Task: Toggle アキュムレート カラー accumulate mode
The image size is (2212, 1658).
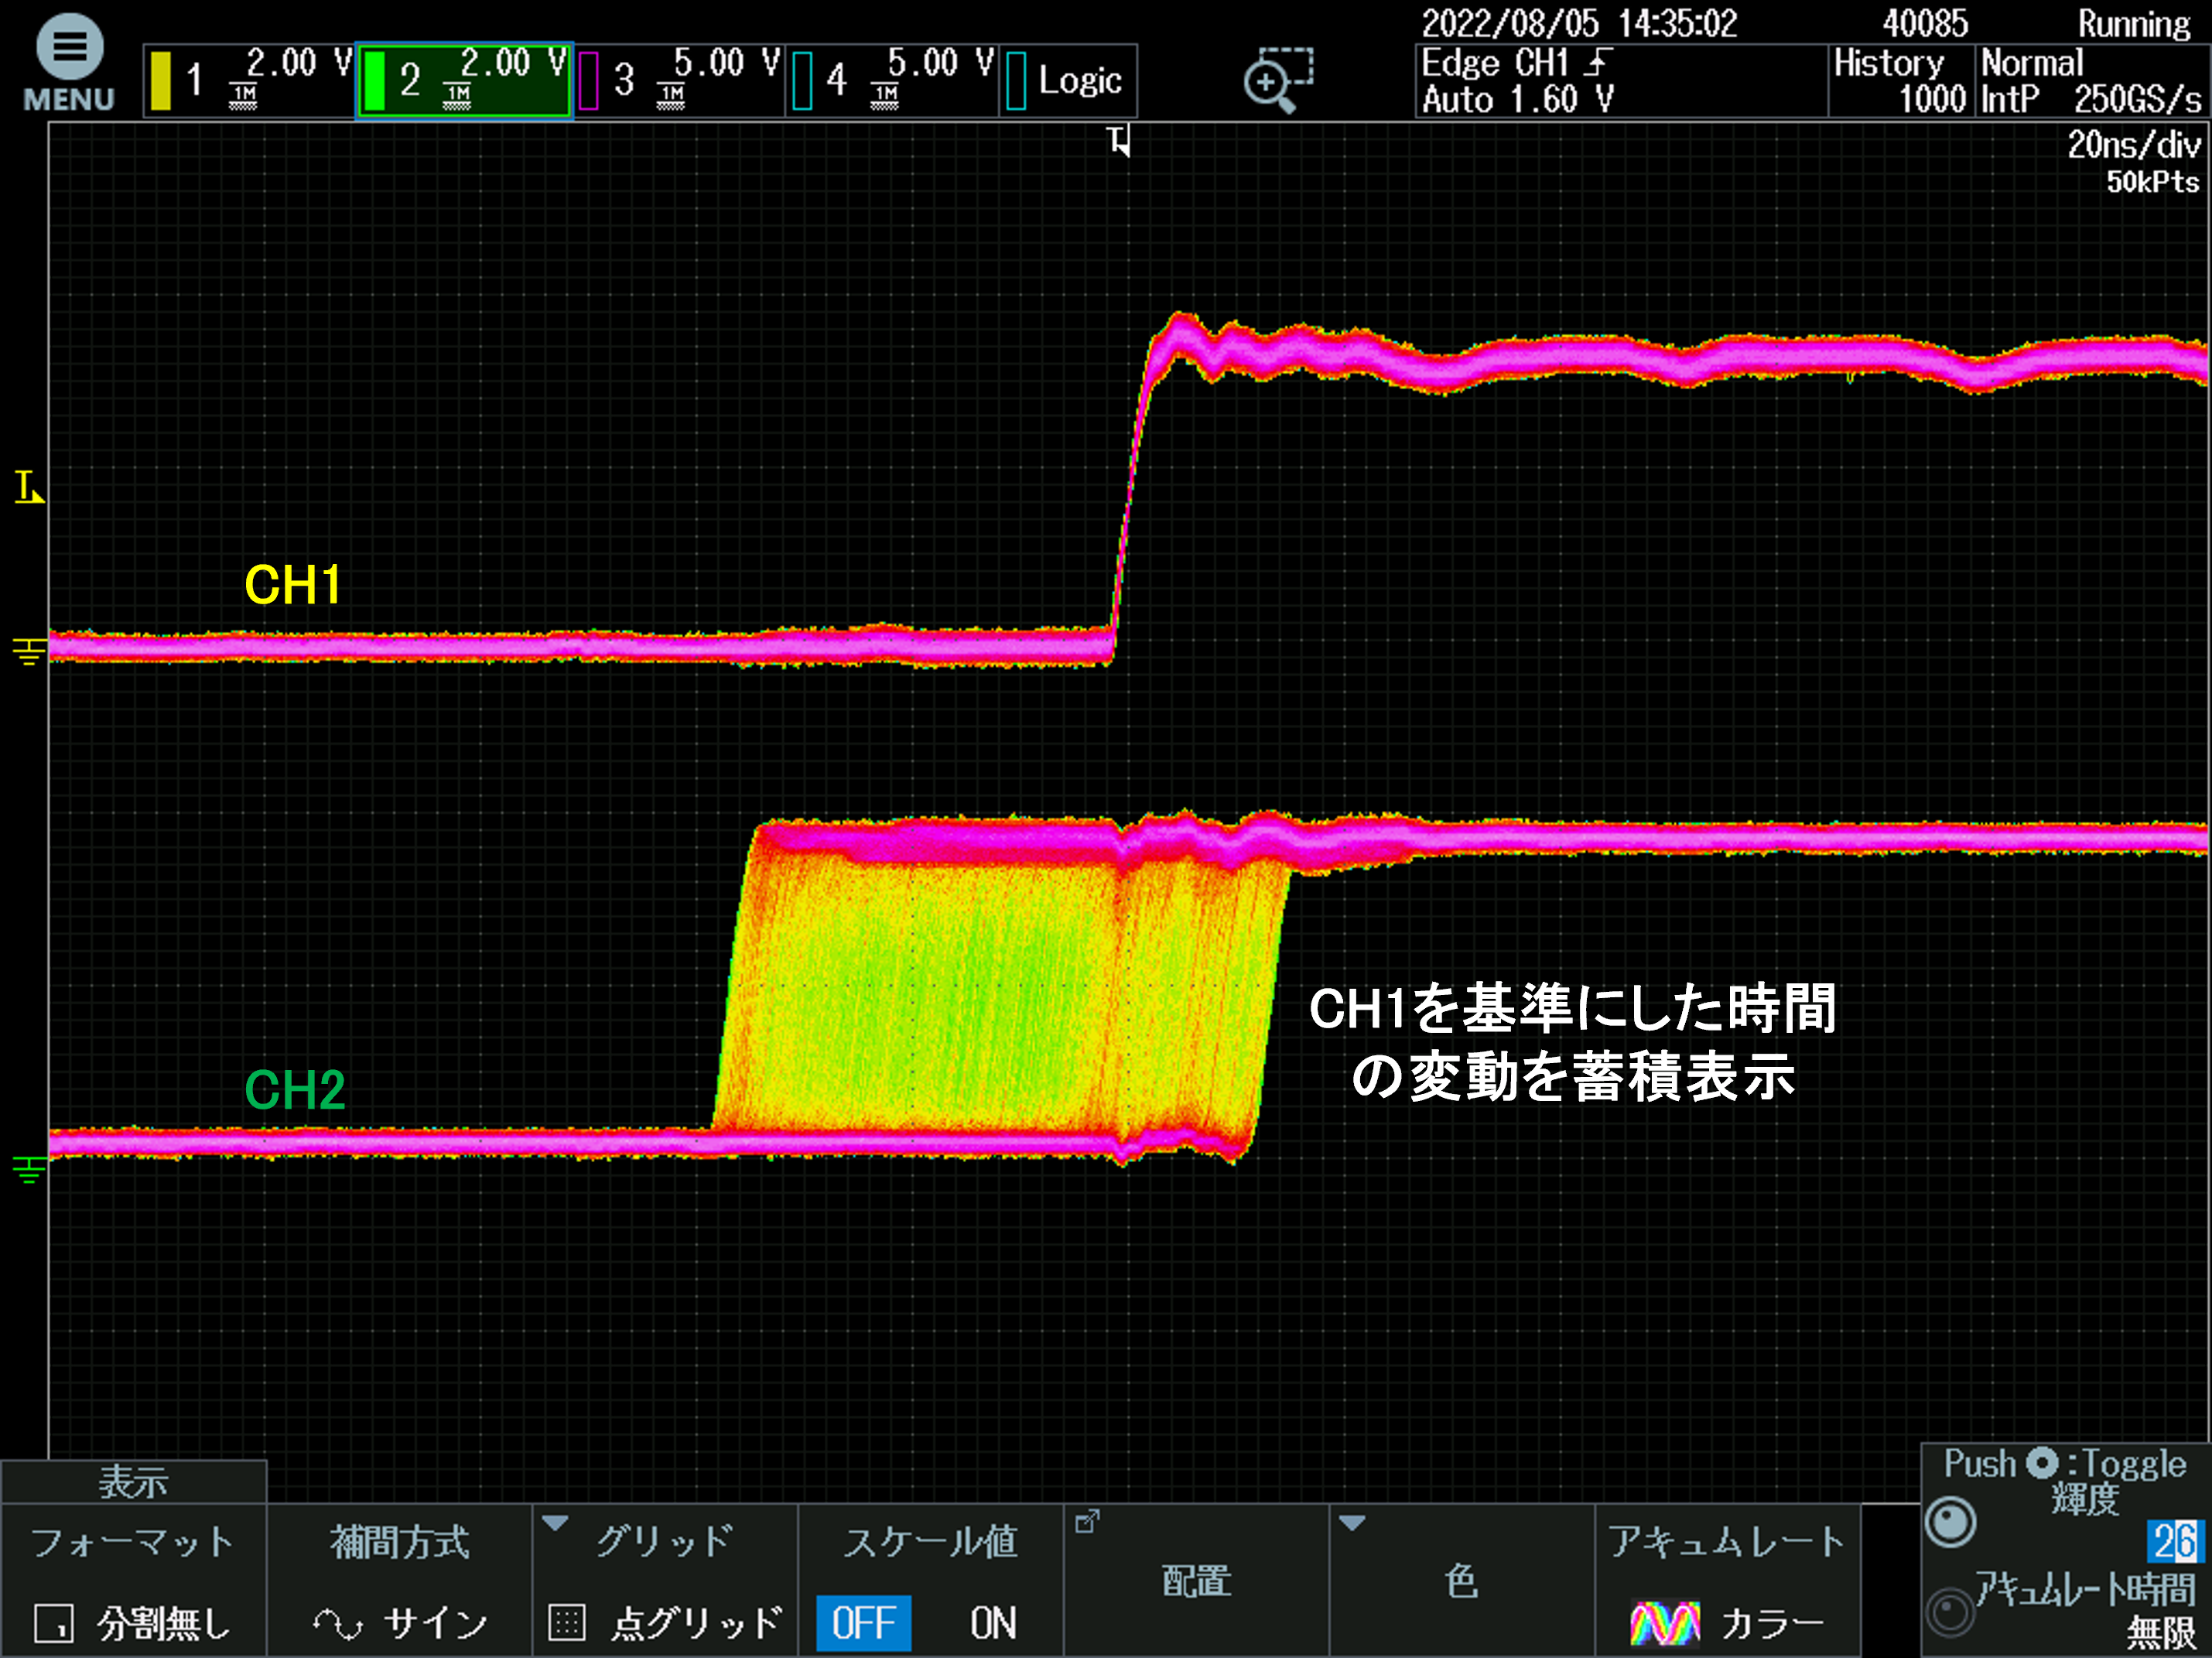Action: coord(1727,1581)
